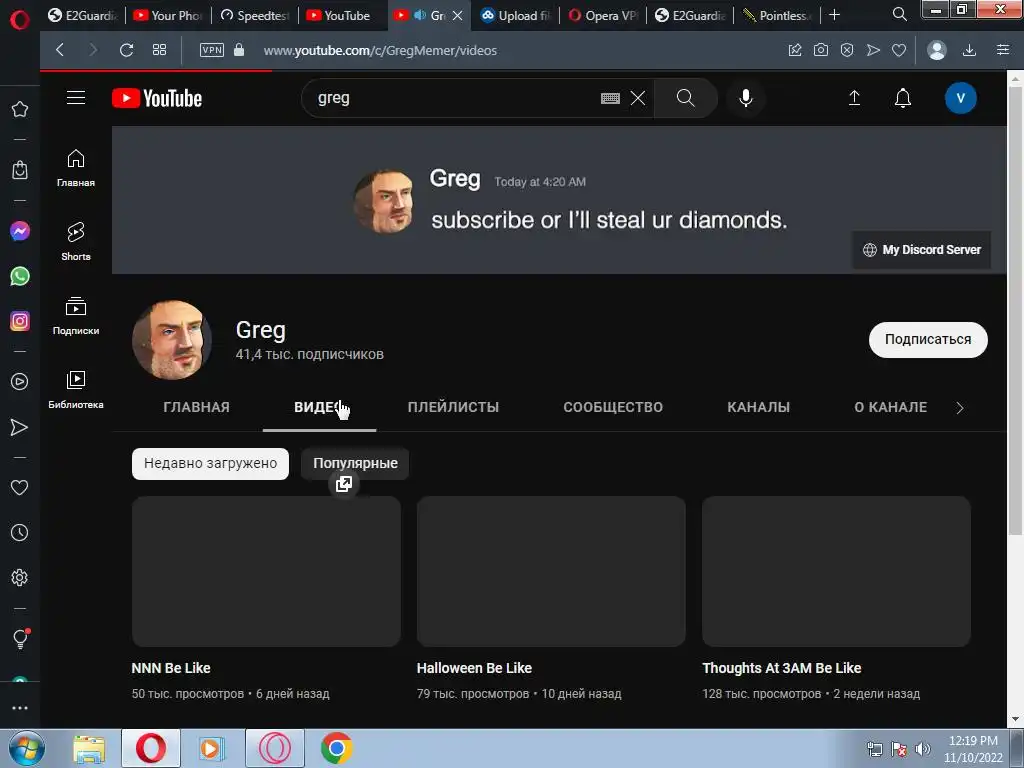
Task: Open Opera downloads panel
Action: click(970, 50)
